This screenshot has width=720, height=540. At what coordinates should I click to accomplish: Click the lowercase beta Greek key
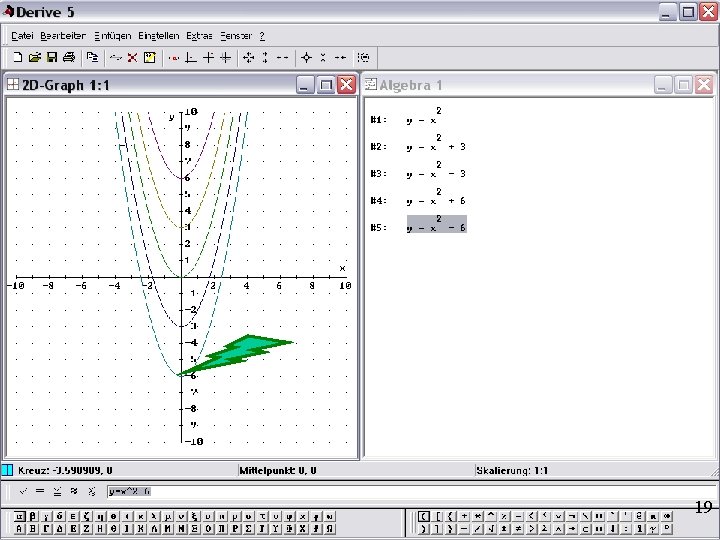point(33,516)
